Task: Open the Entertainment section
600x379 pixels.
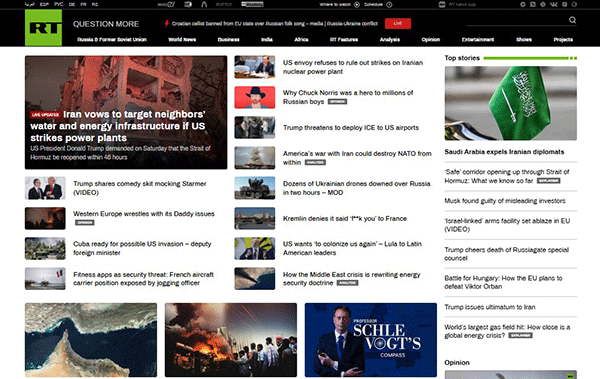Action: click(478, 39)
